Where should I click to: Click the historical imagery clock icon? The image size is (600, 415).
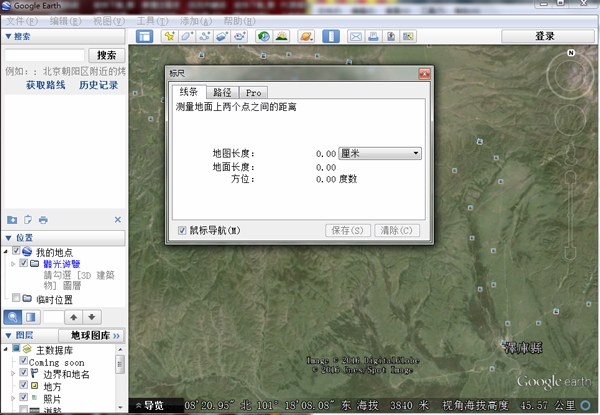[264, 37]
